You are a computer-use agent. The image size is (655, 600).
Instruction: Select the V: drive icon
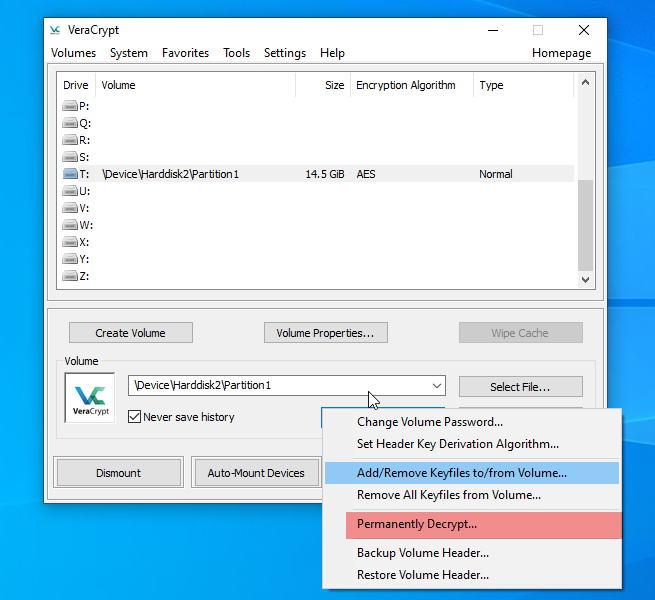pyautogui.click(x=70, y=208)
